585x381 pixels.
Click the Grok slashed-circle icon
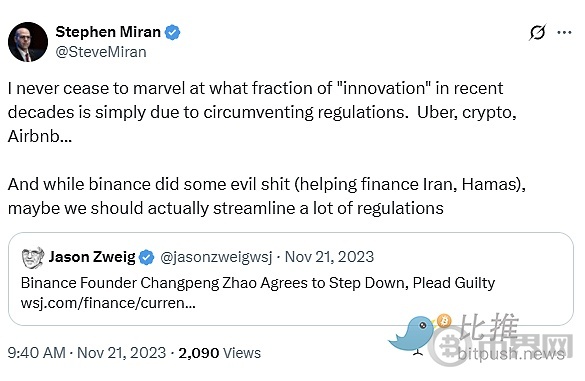(x=538, y=32)
